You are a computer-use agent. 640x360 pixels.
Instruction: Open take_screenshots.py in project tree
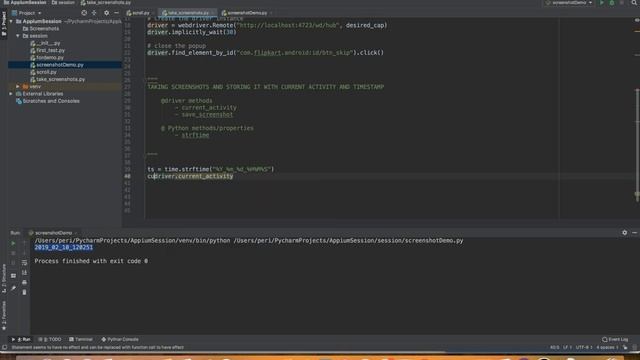pos(58,80)
